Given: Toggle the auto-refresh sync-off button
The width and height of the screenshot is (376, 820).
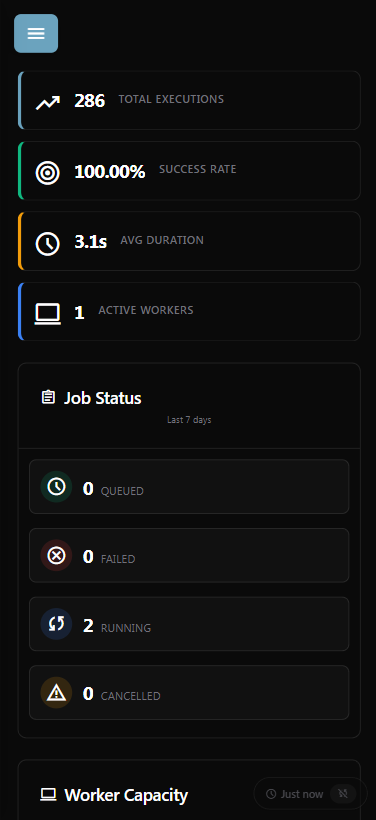Looking at the screenshot, I should (343, 794).
